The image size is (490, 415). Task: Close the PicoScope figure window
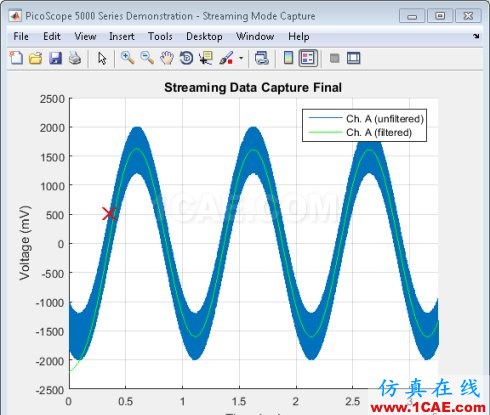[468, 16]
